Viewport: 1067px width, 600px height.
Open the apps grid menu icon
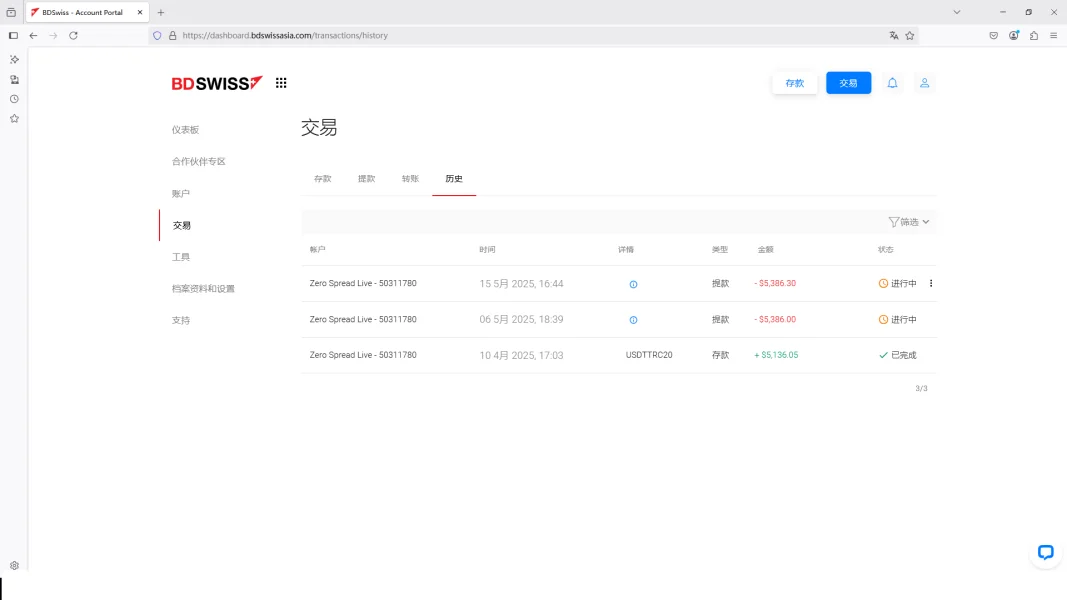281,83
